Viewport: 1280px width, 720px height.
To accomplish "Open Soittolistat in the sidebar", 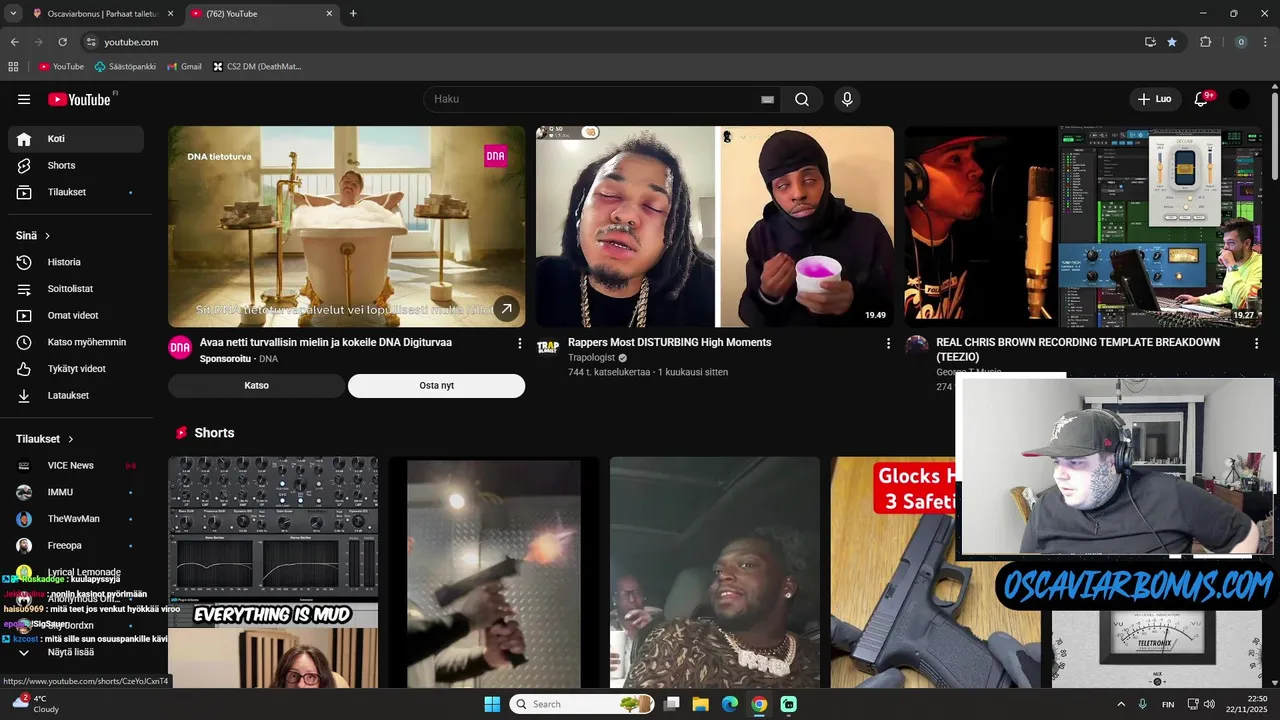I will click(x=76, y=289).
